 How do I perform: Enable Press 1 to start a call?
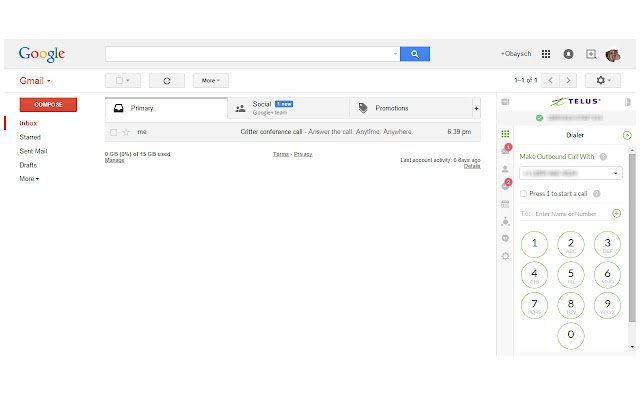(x=523, y=193)
